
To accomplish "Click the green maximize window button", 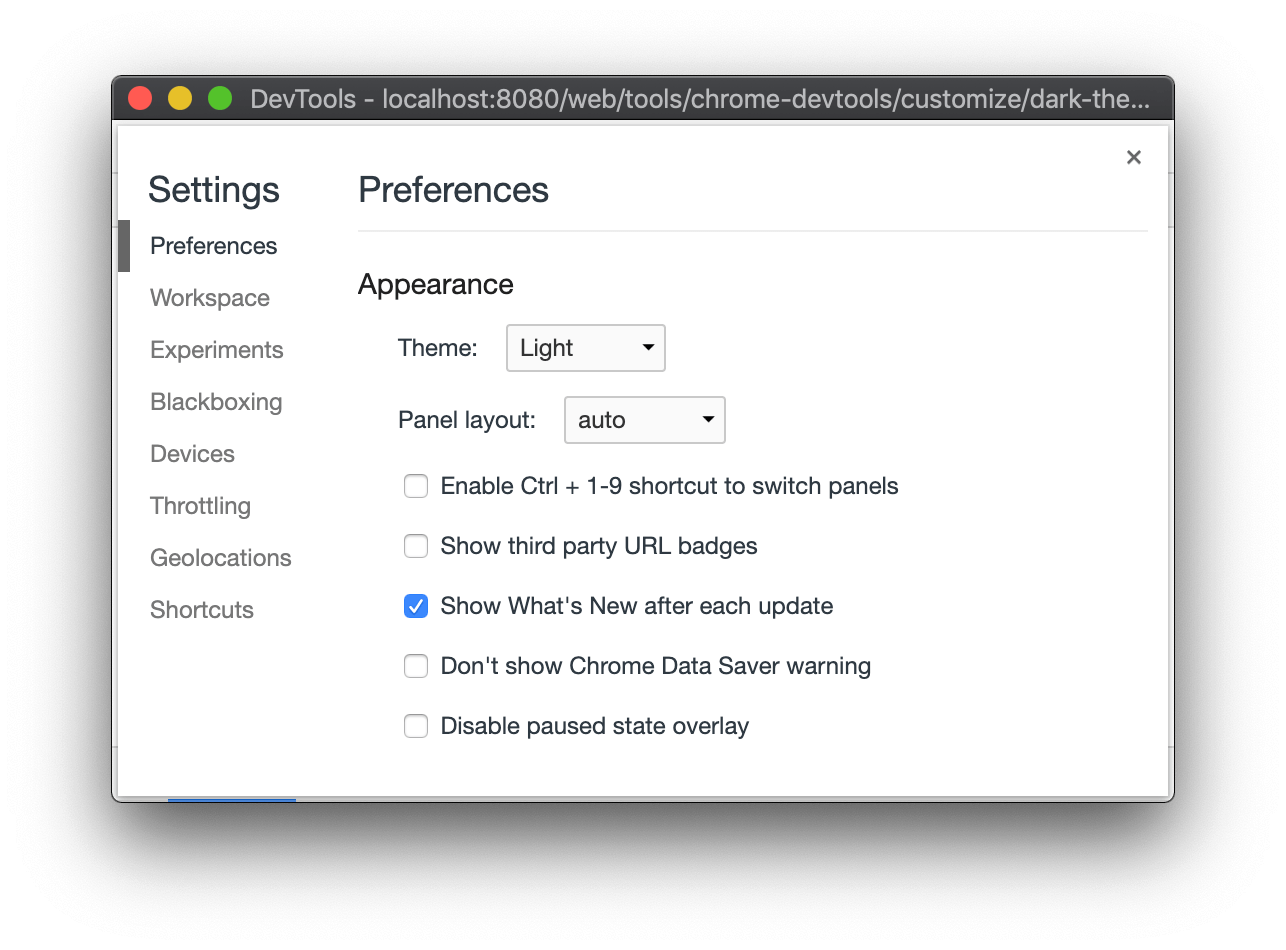I will (220, 99).
